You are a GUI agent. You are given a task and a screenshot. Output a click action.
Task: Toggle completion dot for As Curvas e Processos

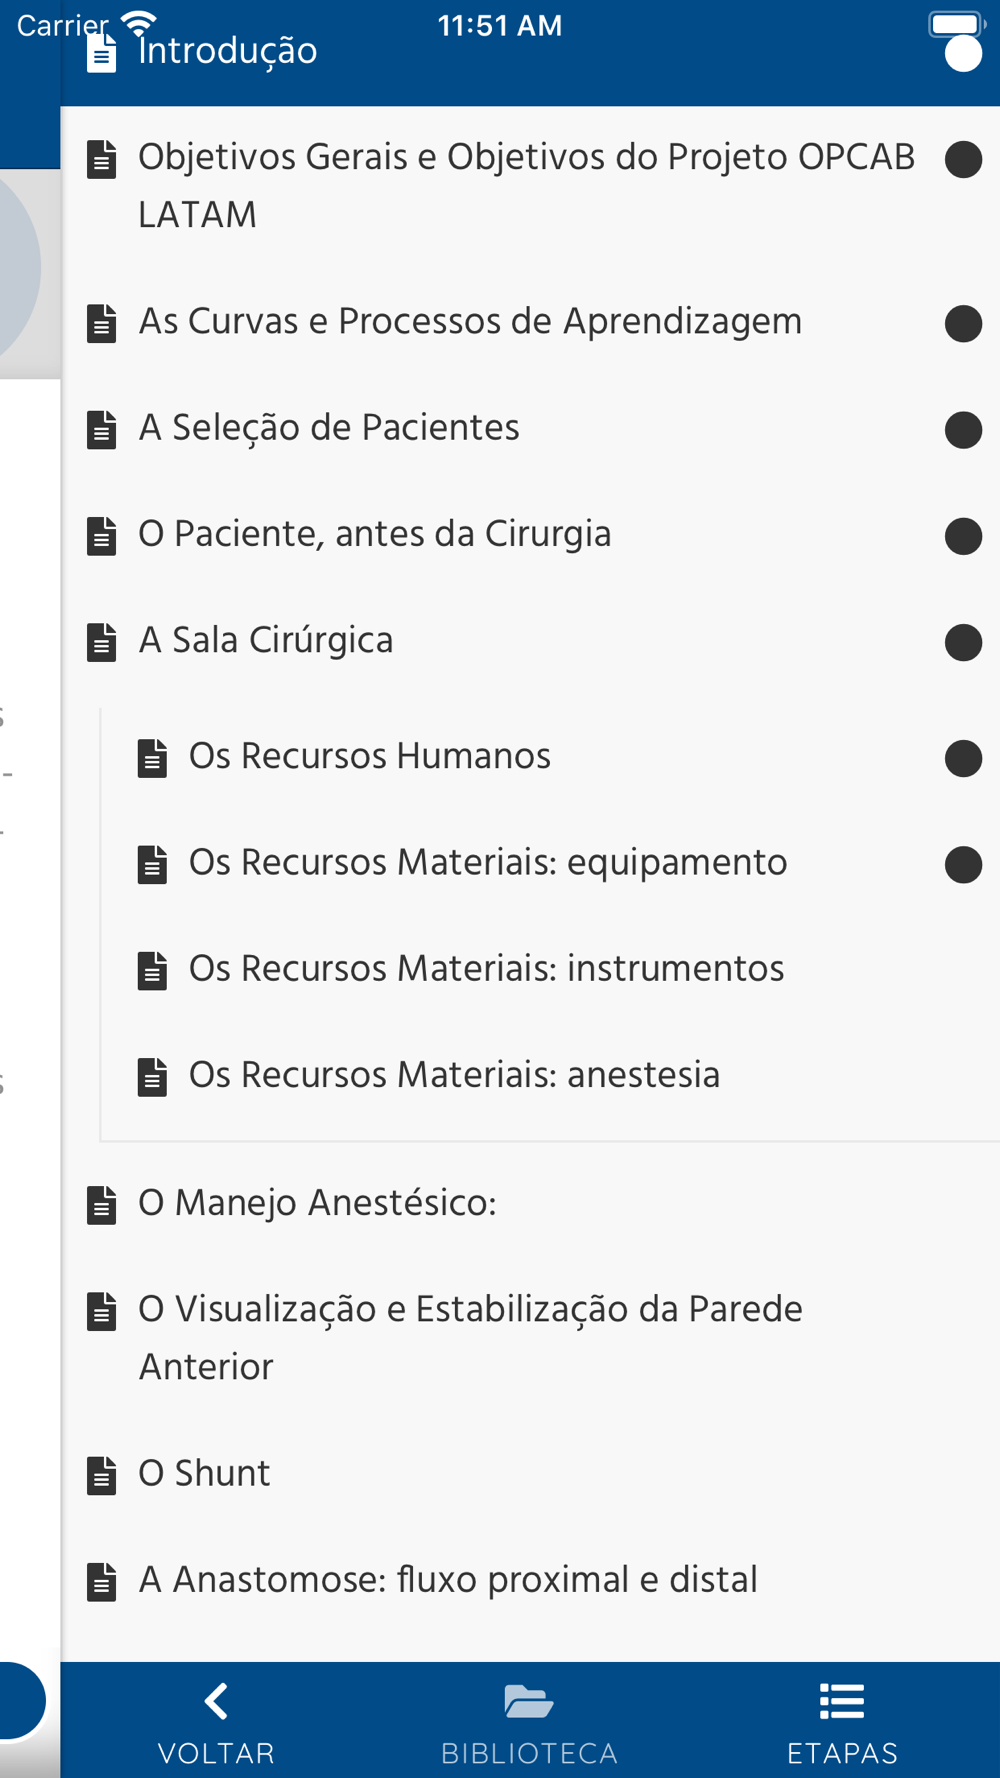coord(963,323)
